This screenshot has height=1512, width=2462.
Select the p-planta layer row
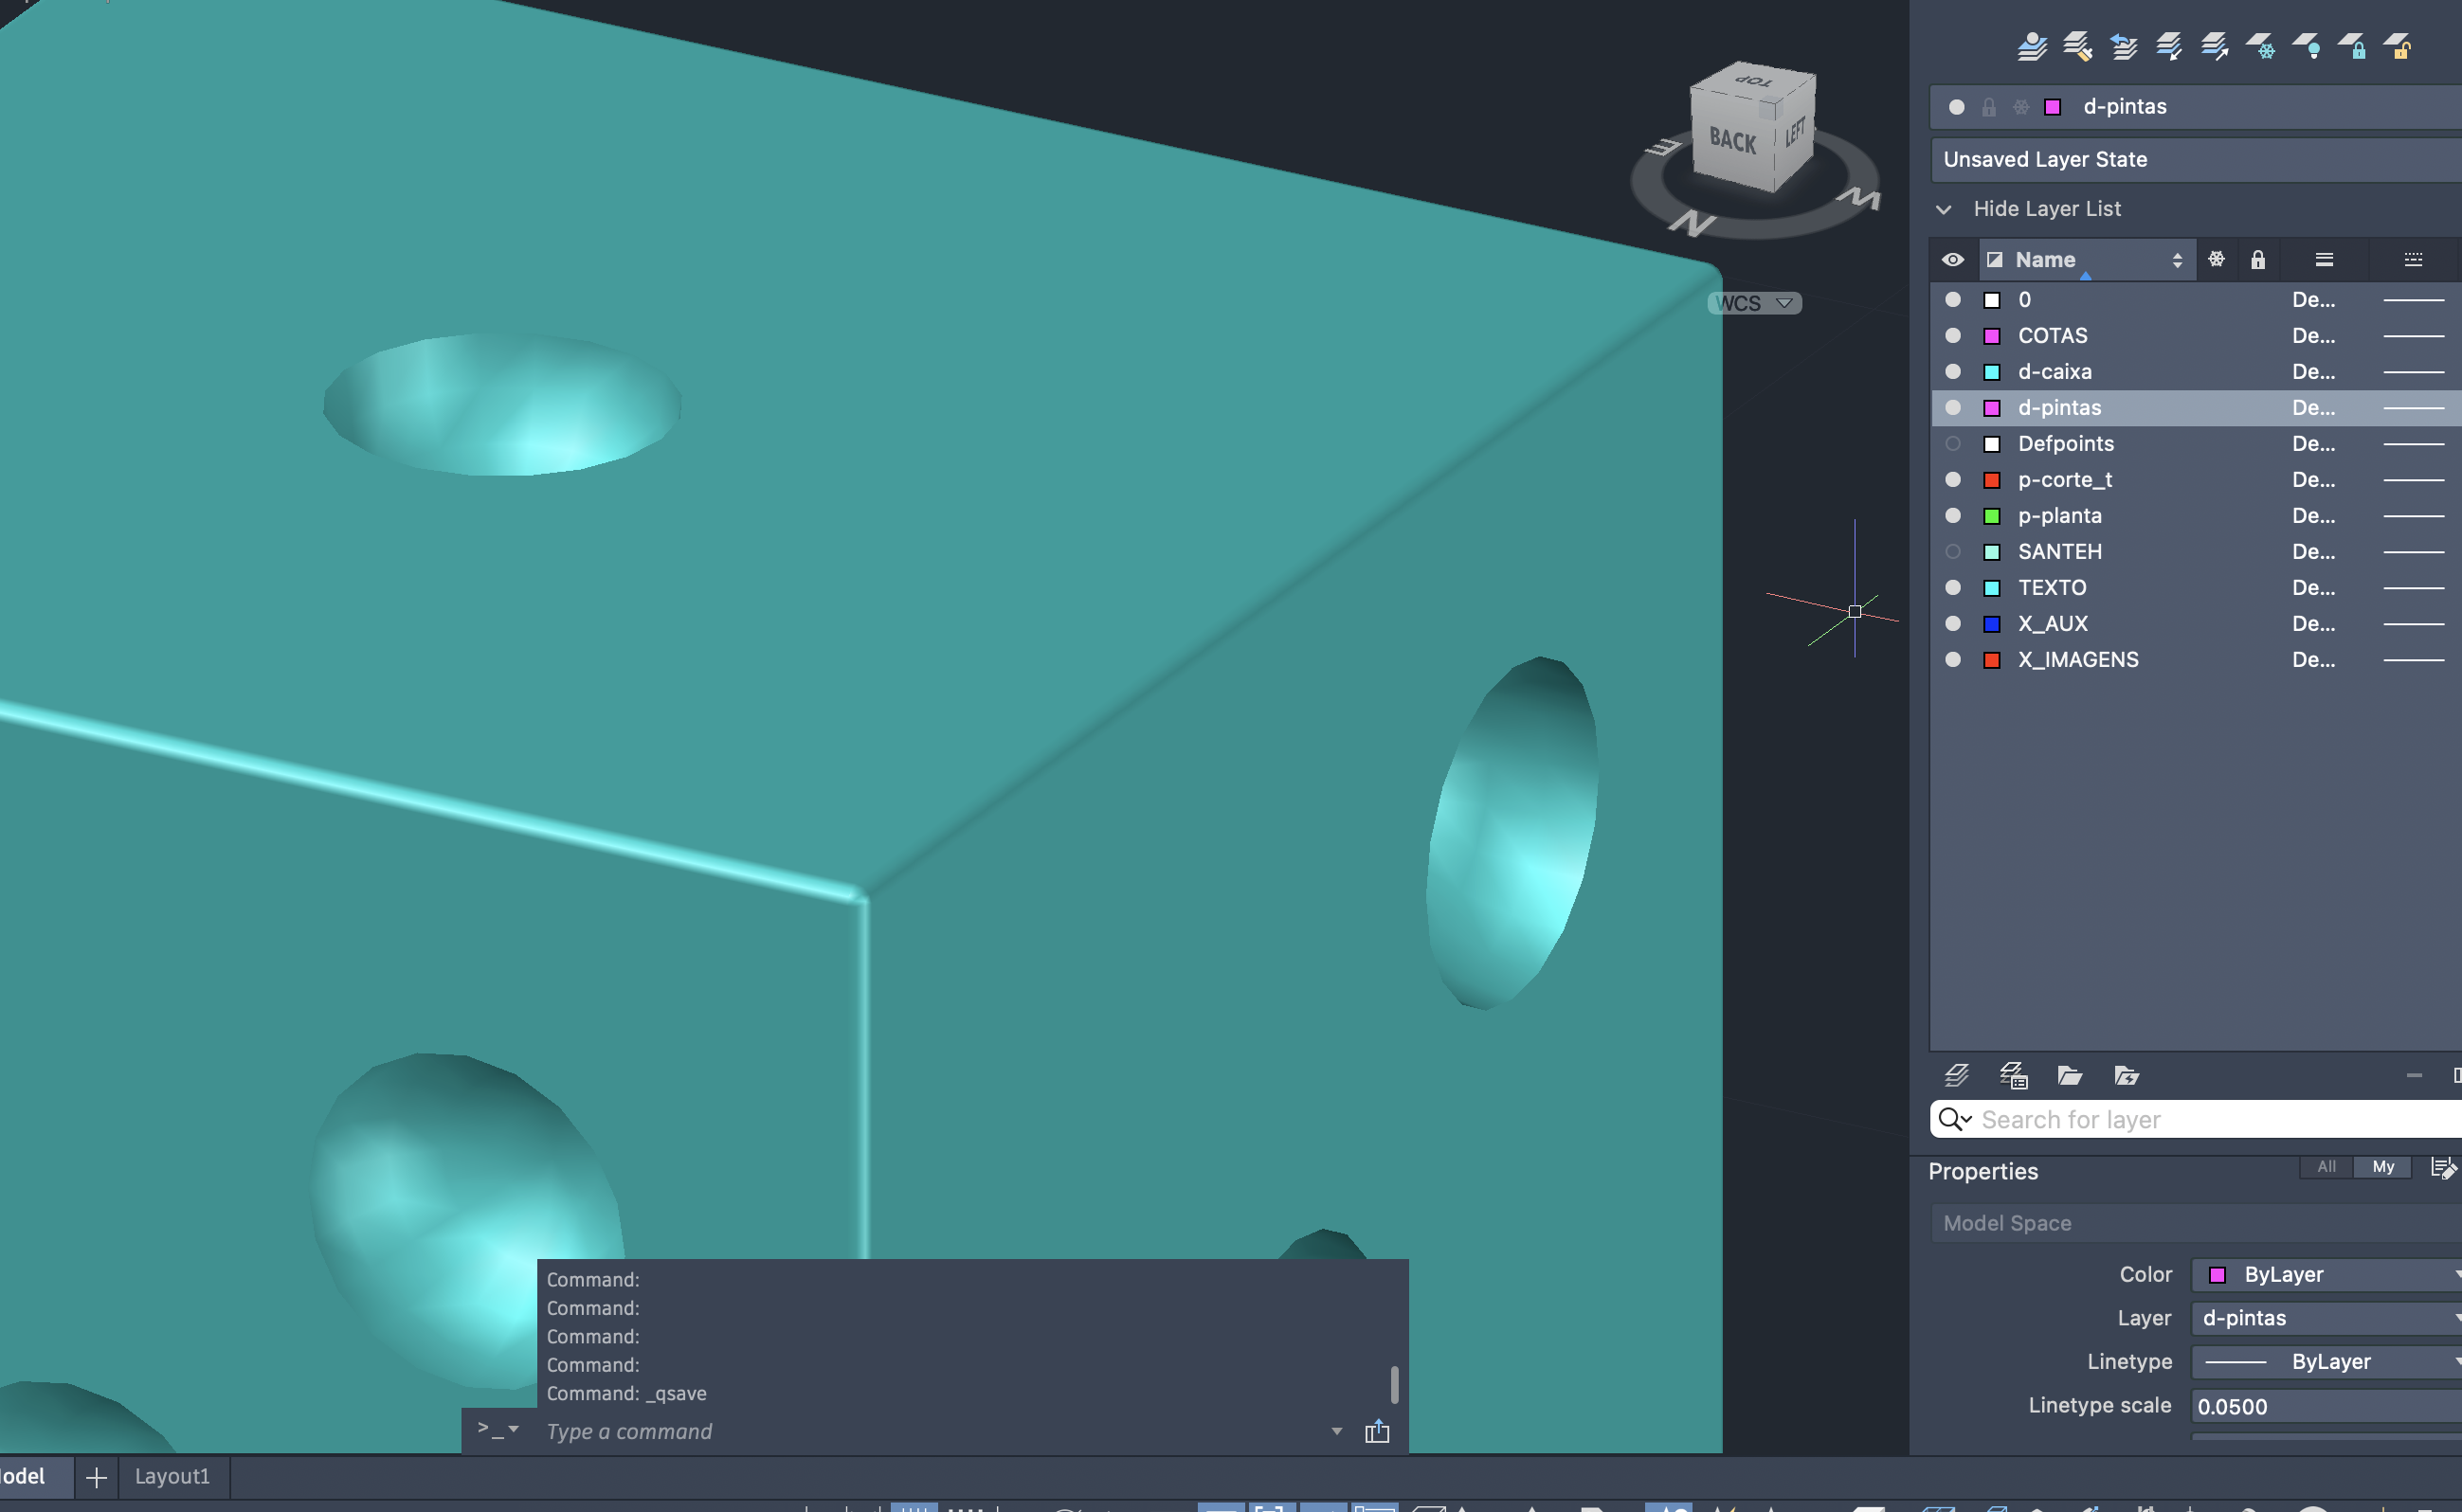(x=2060, y=515)
